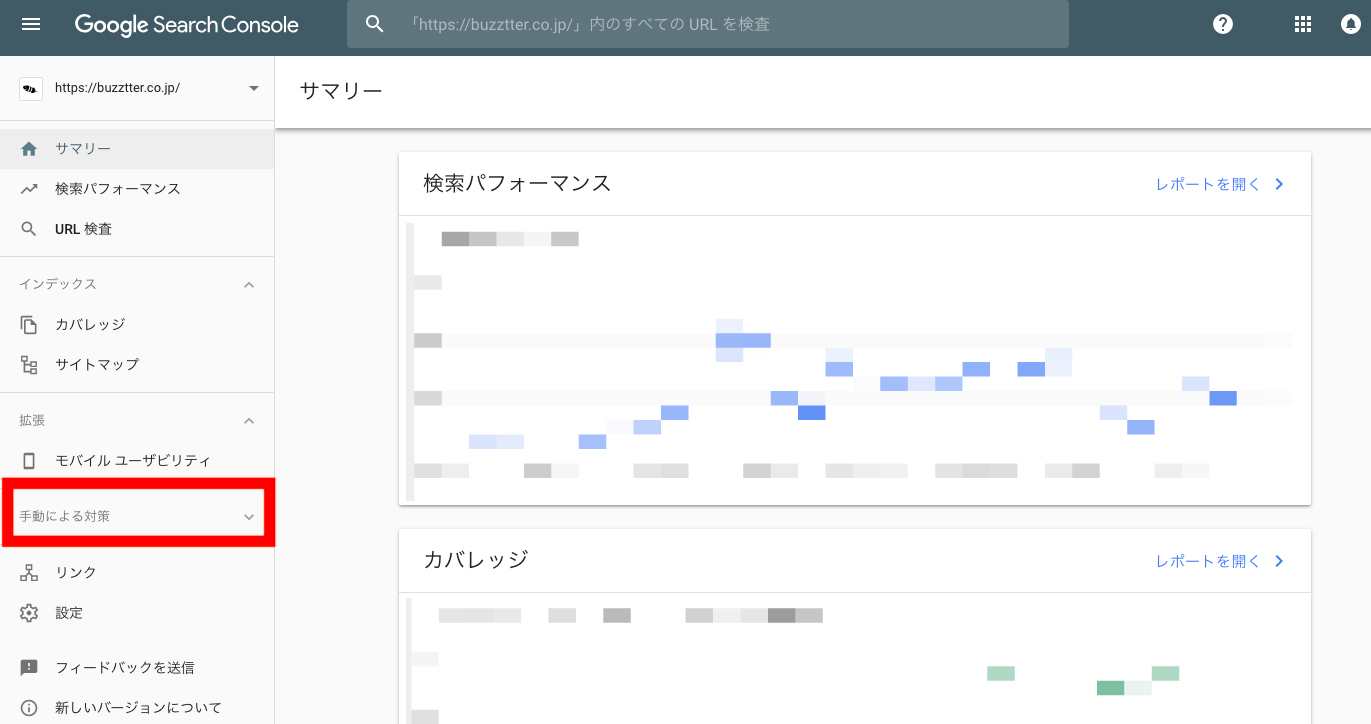Click the pages icon beside カバレッジ
Viewport: 1371px width, 724px height.
click(29, 325)
